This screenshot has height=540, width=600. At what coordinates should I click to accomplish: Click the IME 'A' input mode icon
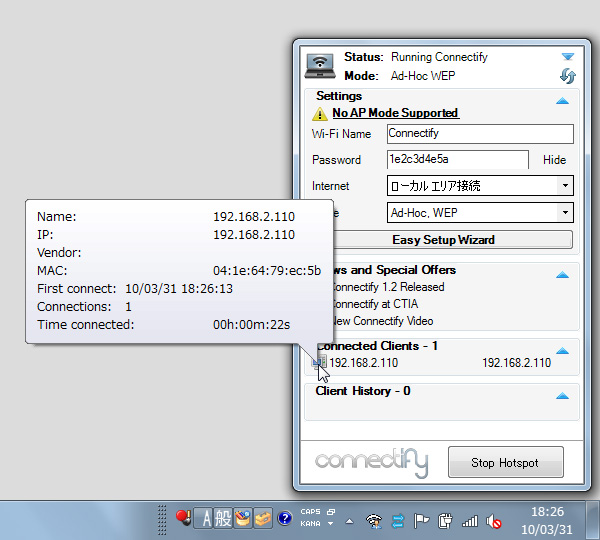[x=203, y=519]
